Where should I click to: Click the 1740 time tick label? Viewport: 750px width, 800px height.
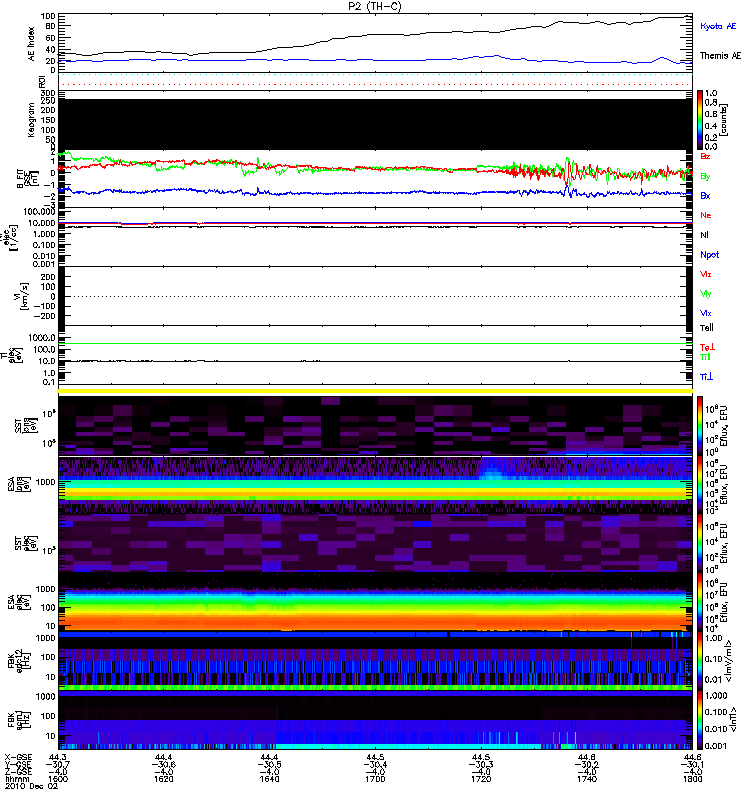[587, 779]
